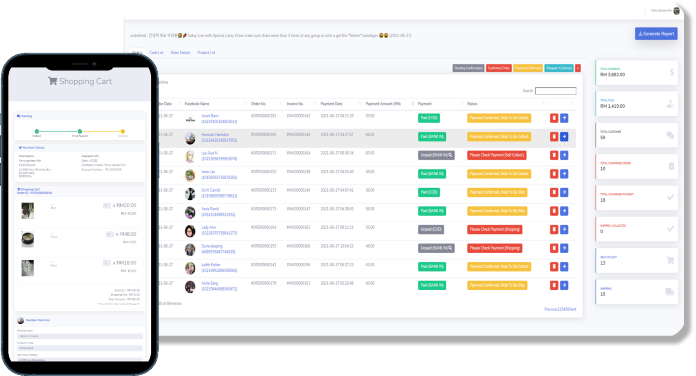This screenshot has height=376, width=696.
Task: Click trash icon in Yanie Ramli row
Action: 554,211
